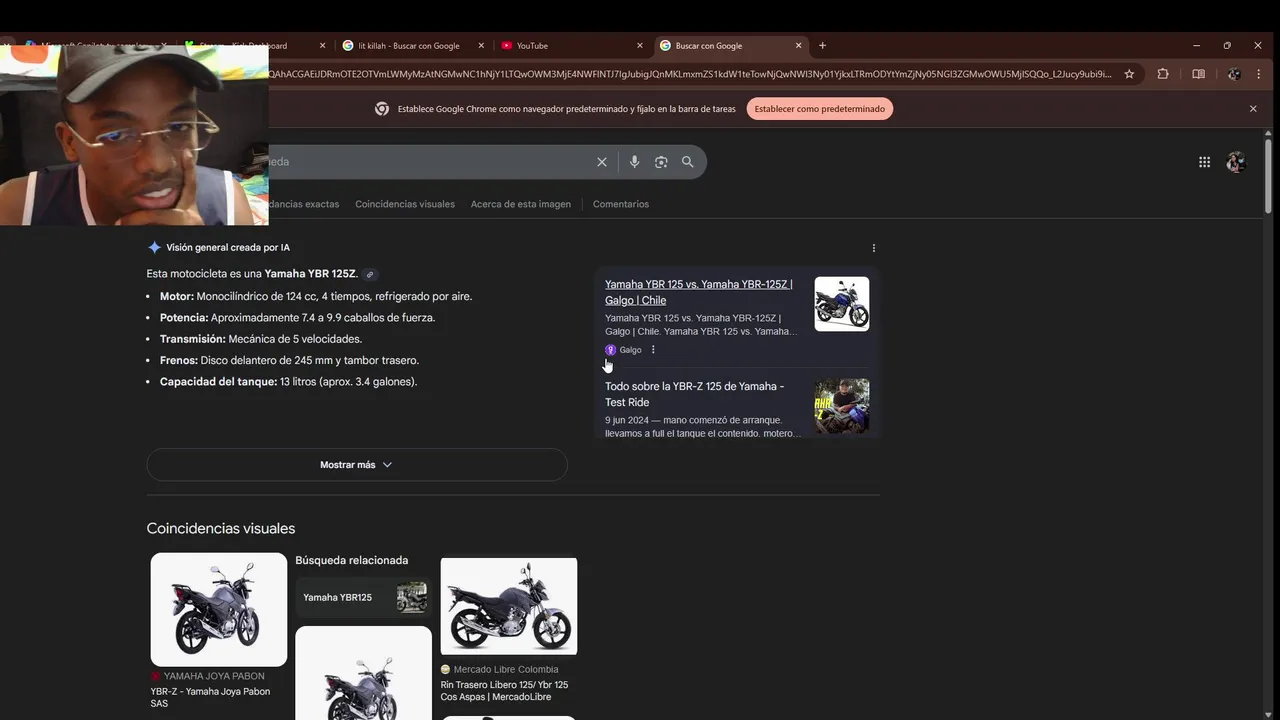Click the search magnifier icon
This screenshot has height=720, width=1280.
(687, 162)
